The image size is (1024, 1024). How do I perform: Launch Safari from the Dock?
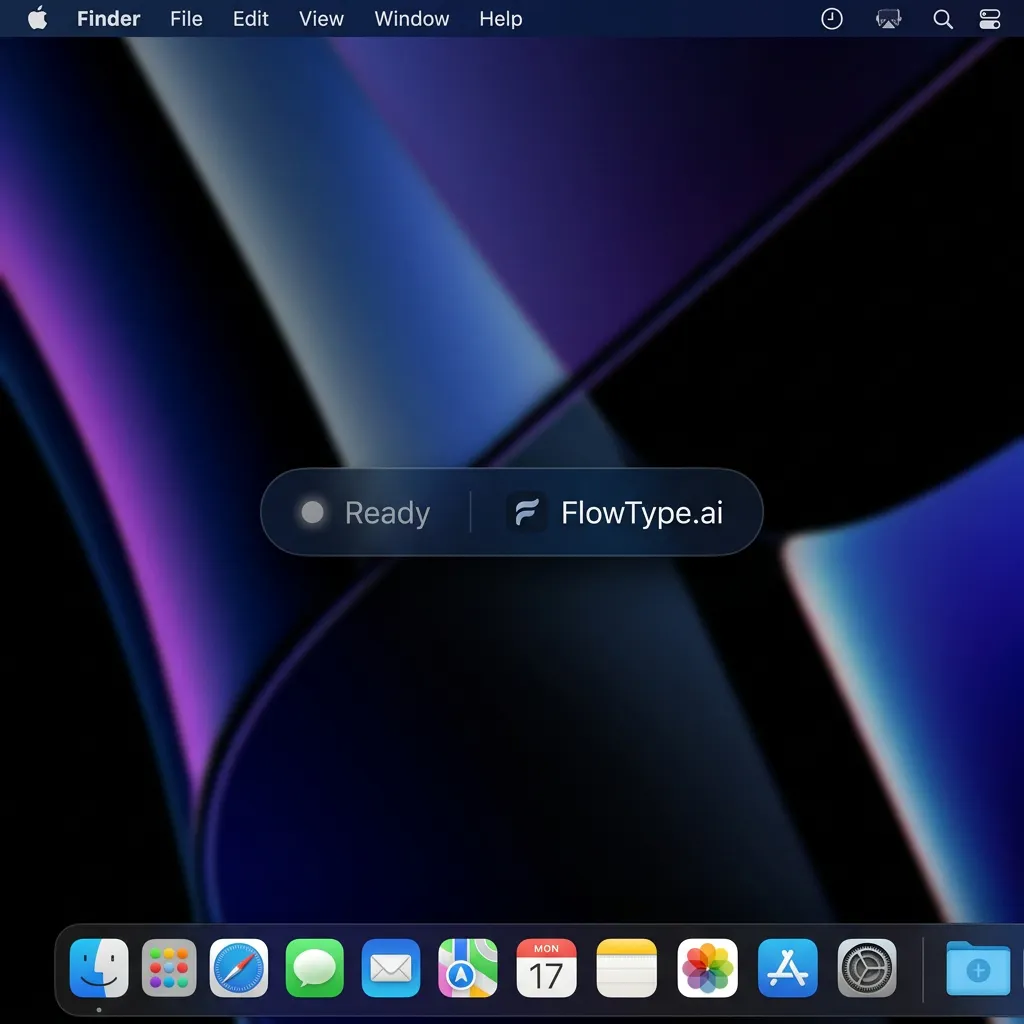[238, 968]
